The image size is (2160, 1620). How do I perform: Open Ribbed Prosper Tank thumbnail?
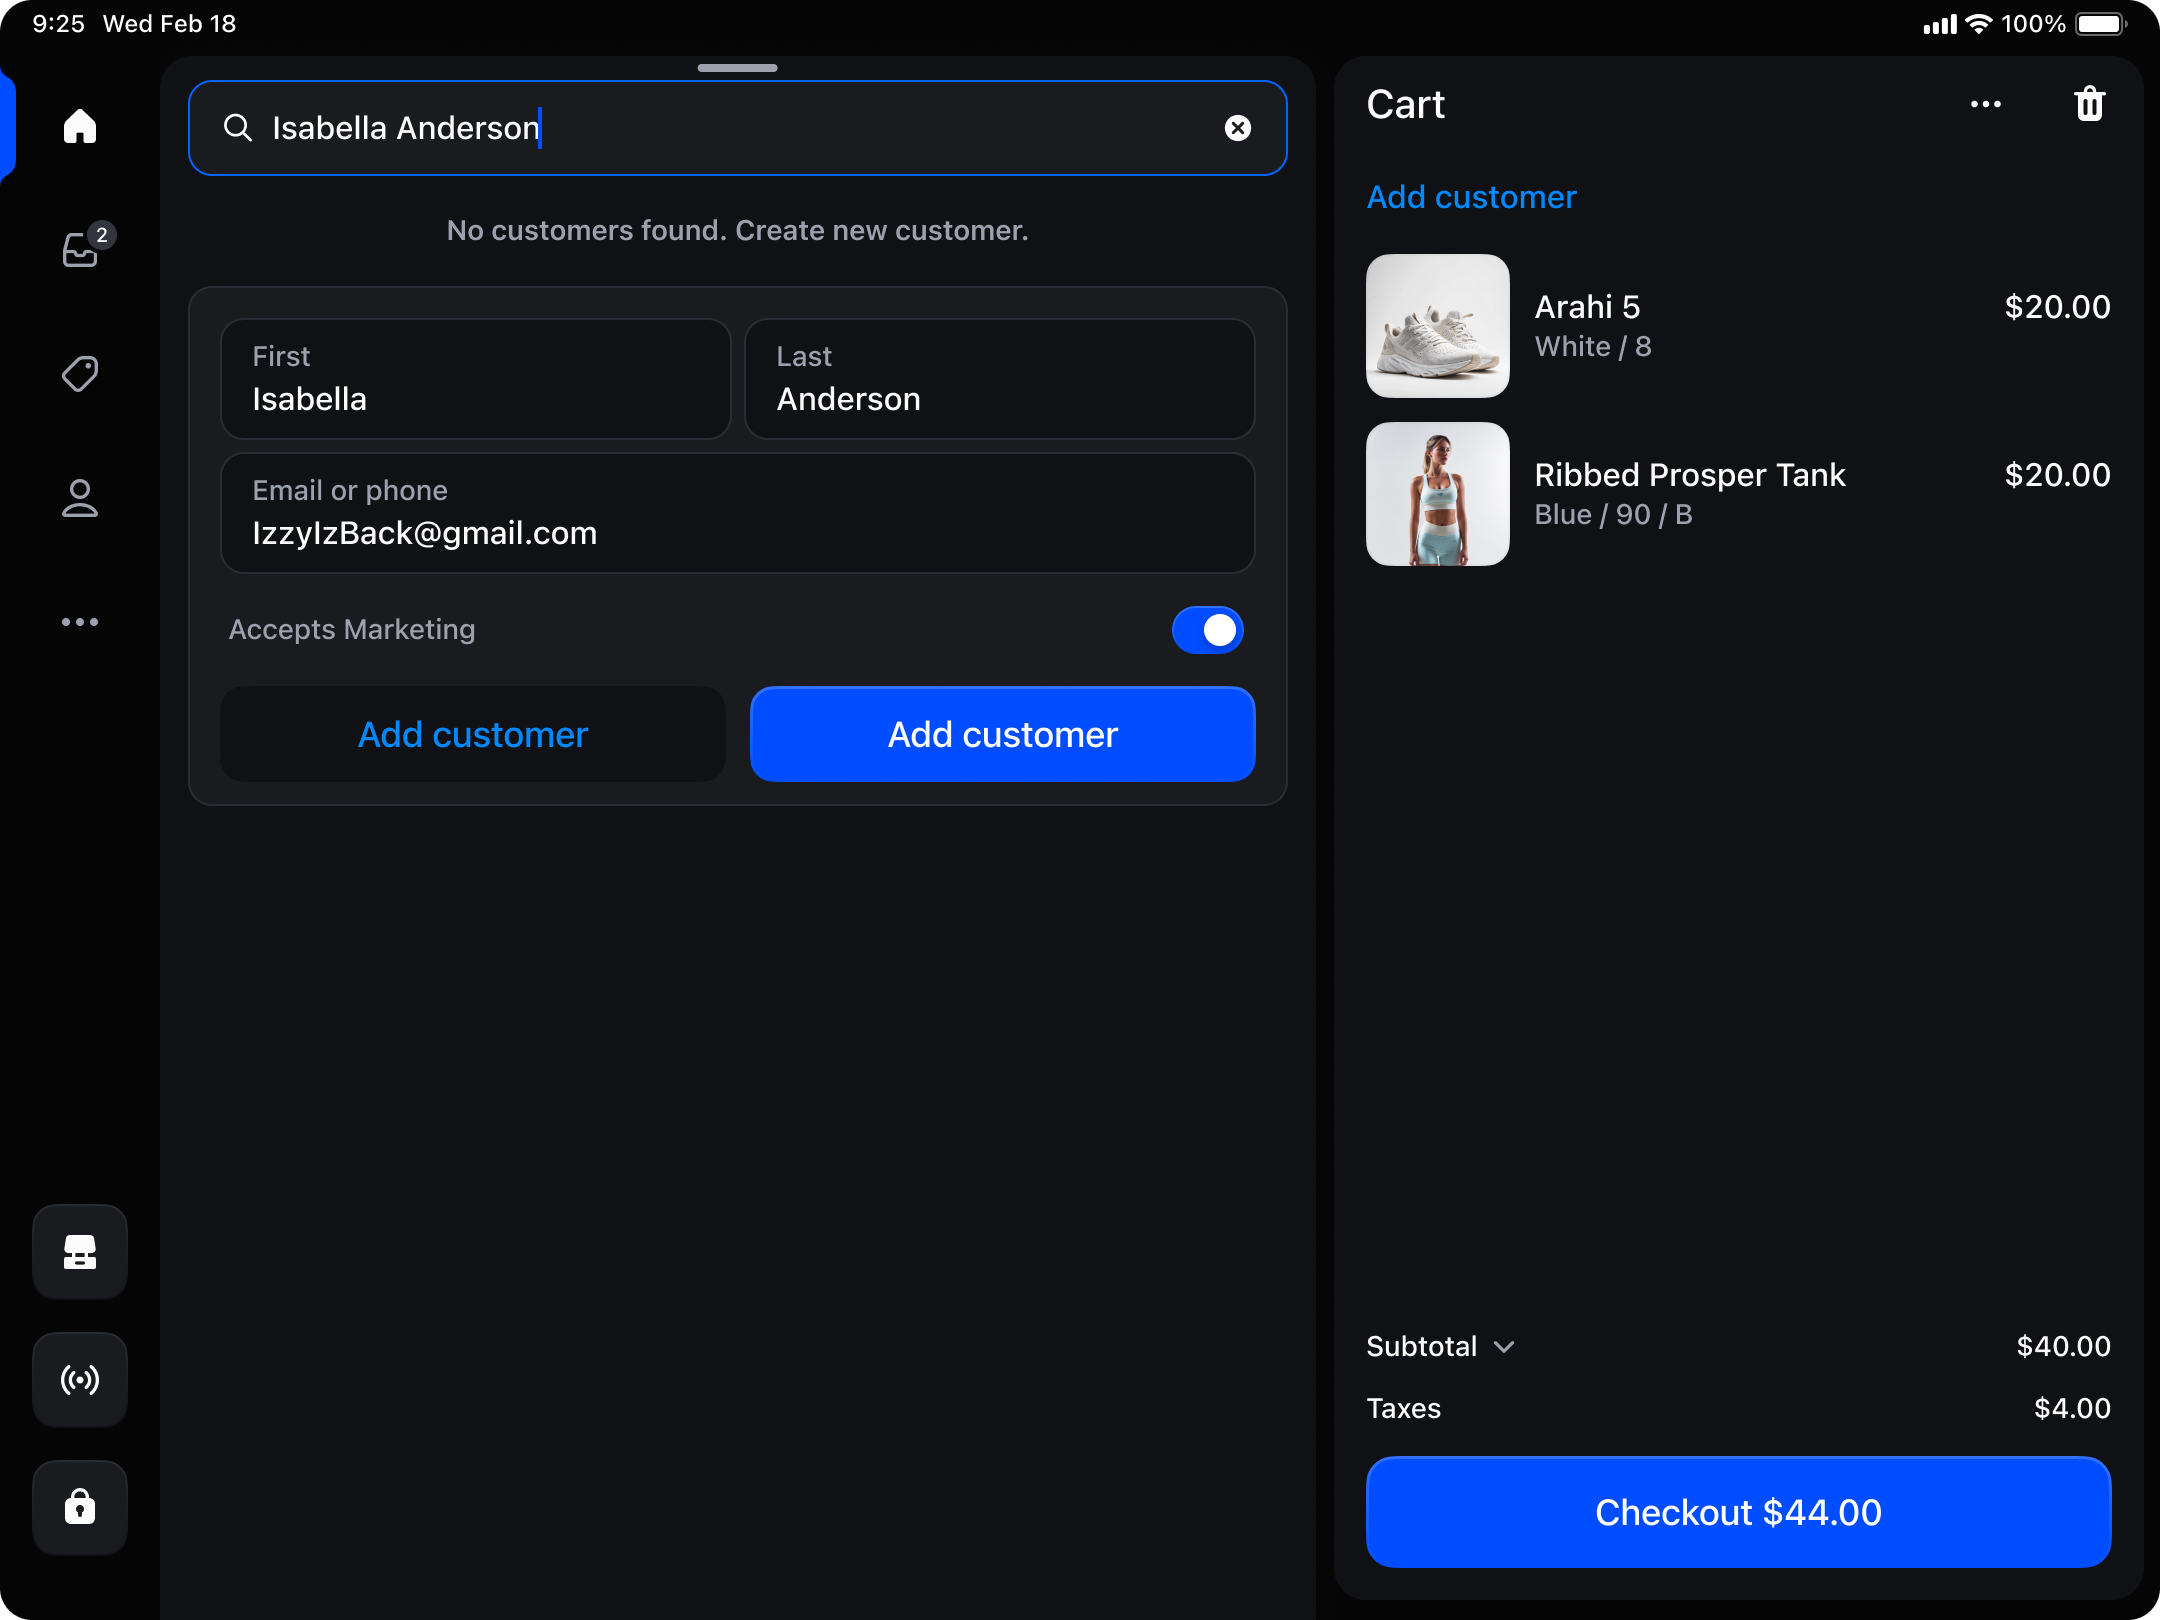pyautogui.click(x=1438, y=494)
